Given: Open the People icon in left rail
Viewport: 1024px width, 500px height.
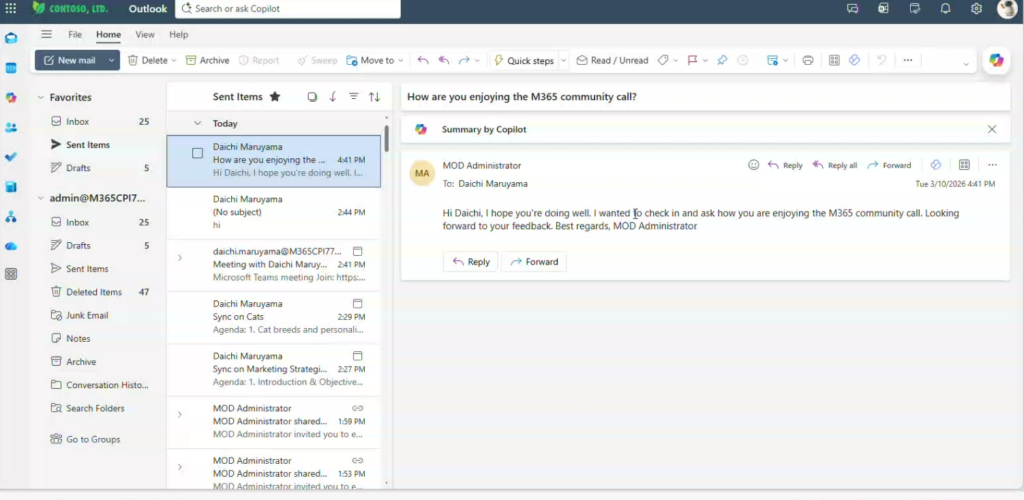Looking at the screenshot, I should pos(11,127).
